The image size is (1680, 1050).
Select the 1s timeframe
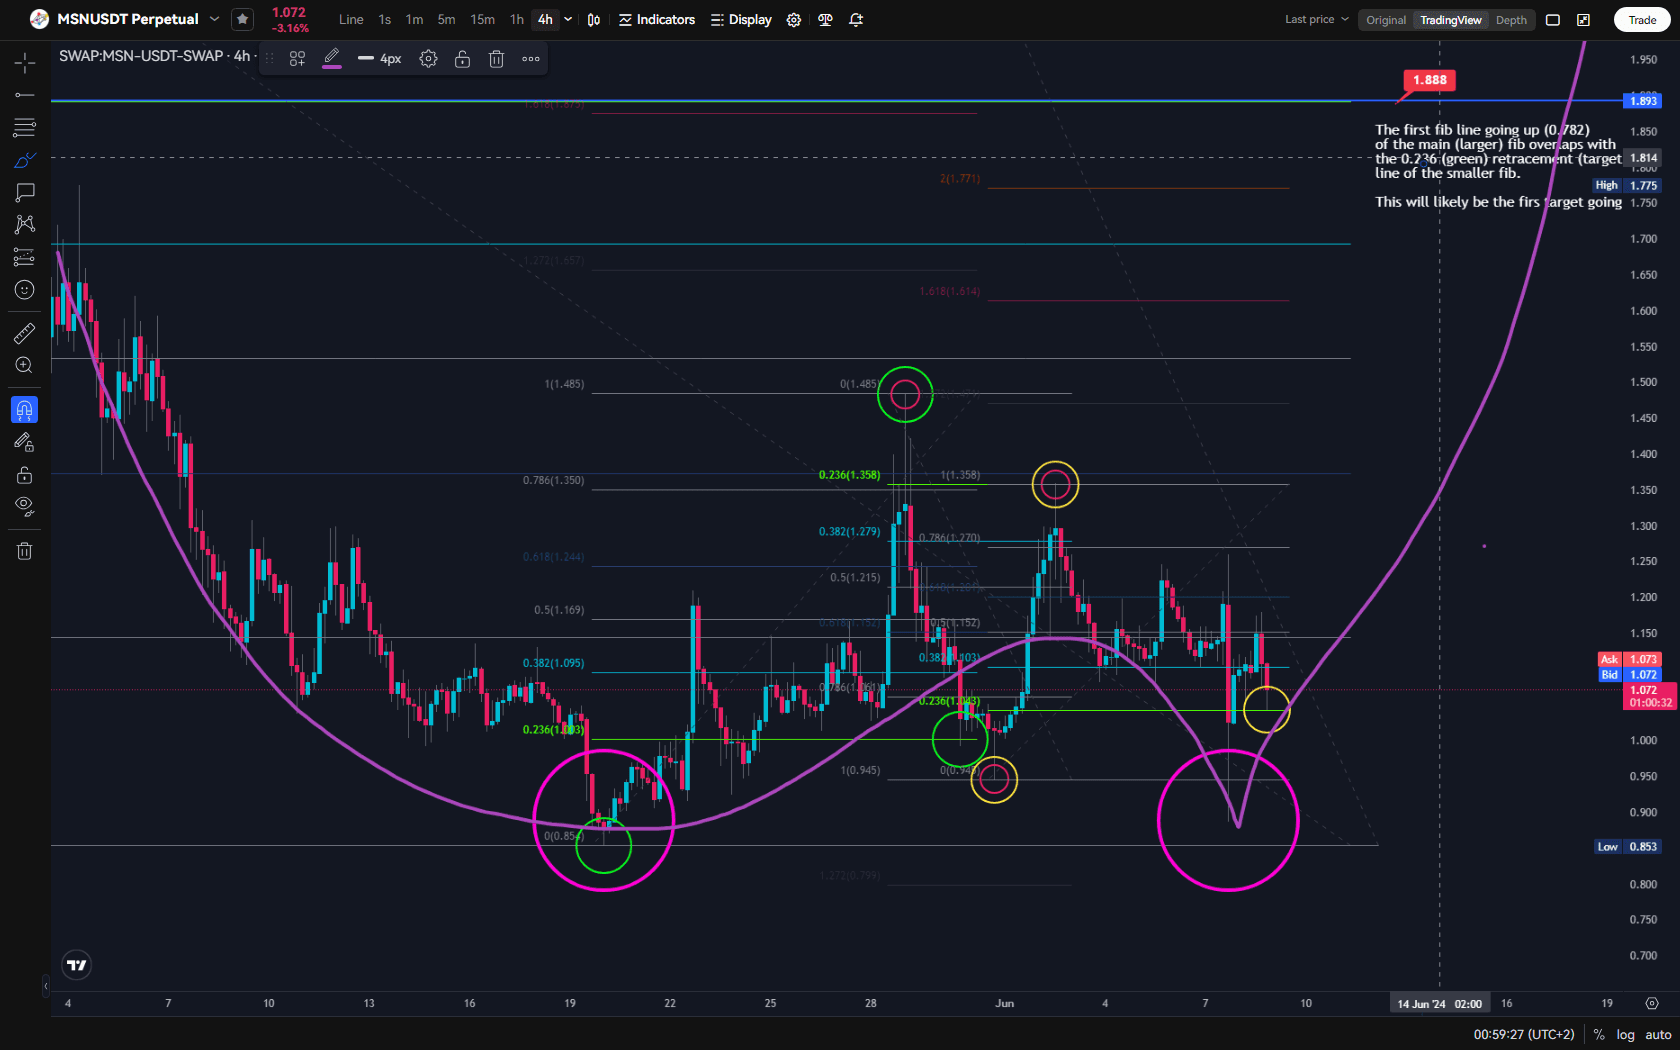[x=385, y=19]
